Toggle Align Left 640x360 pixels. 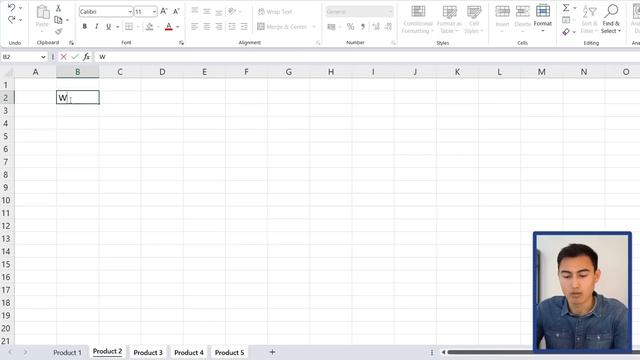pos(195,27)
